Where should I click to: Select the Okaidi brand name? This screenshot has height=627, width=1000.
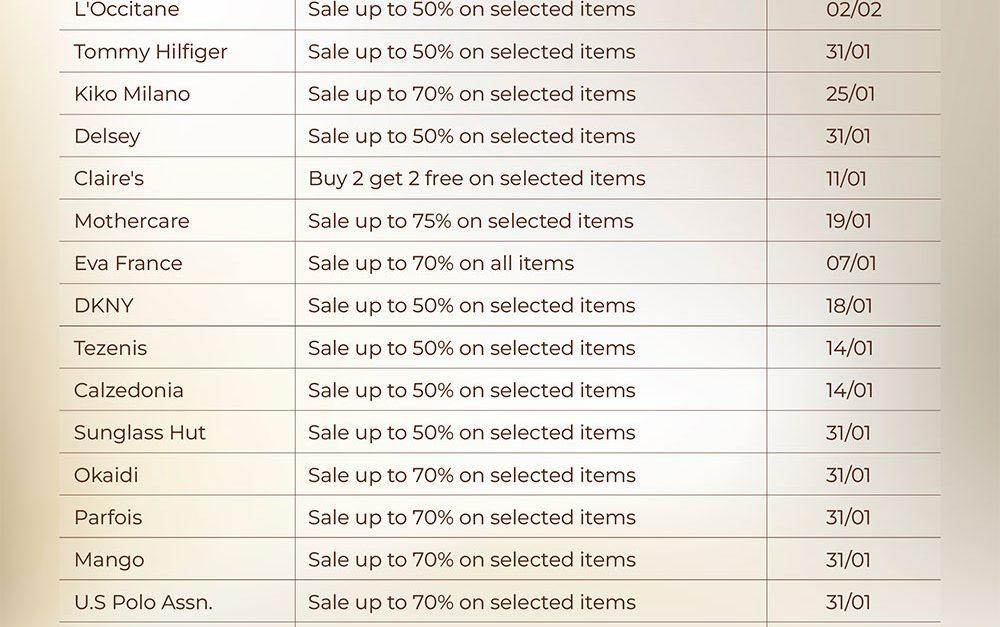click(x=106, y=475)
